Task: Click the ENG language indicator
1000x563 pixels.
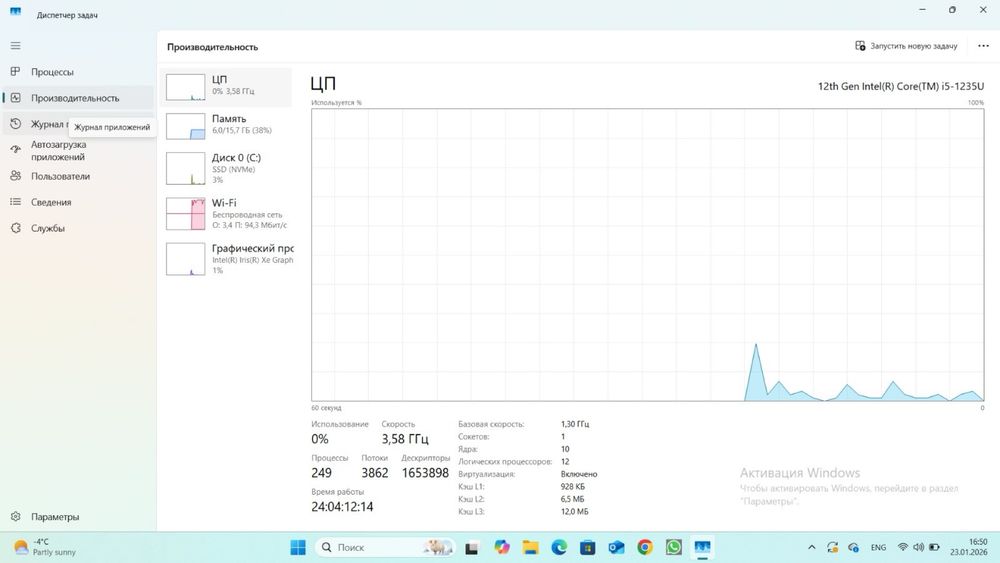Action: tap(878, 547)
